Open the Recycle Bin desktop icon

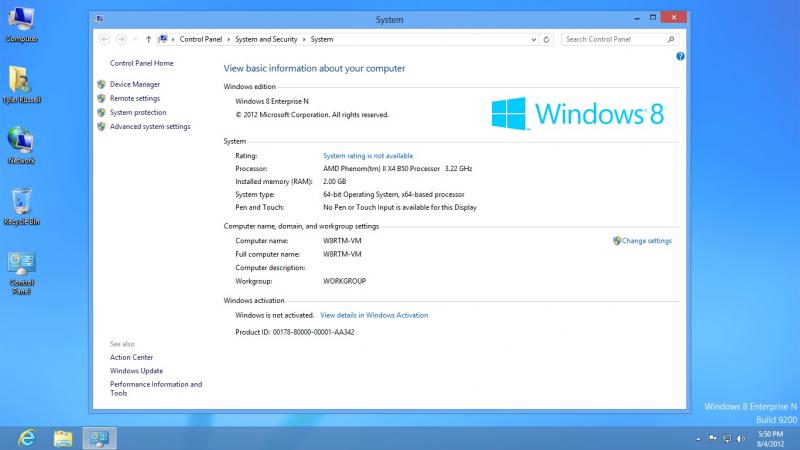pyautogui.click(x=21, y=206)
